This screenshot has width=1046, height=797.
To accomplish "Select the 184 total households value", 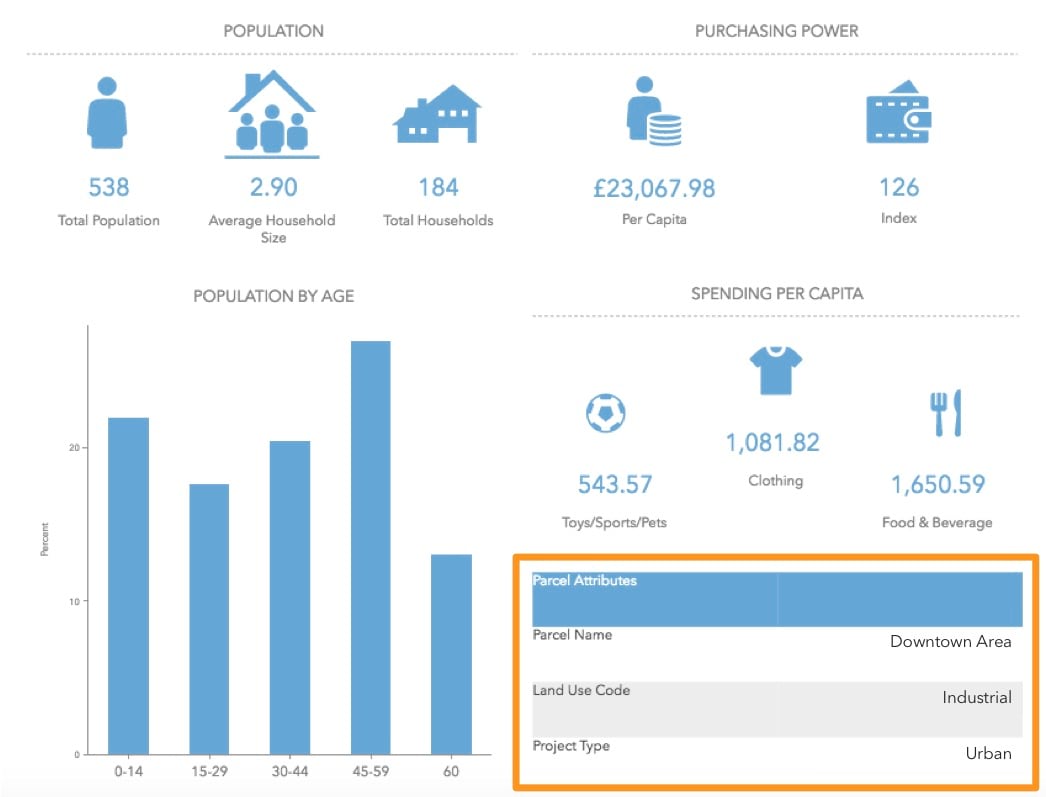I will [x=438, y=187].
